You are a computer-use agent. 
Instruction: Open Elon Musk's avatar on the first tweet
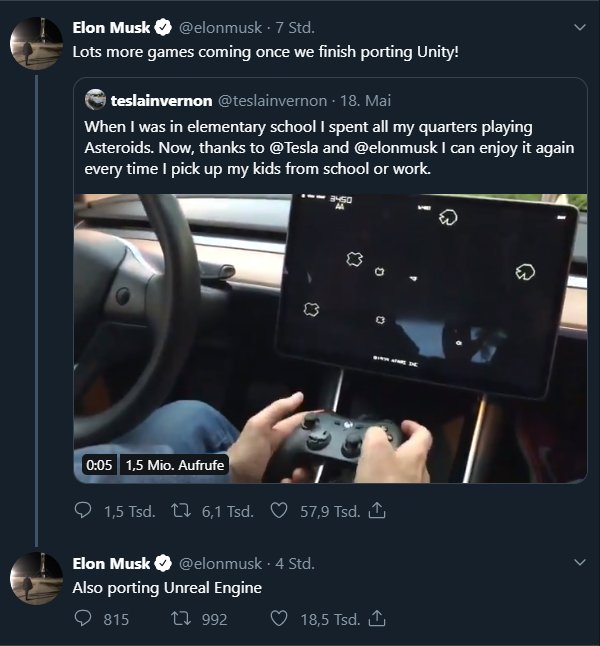(x=36, y=43)
